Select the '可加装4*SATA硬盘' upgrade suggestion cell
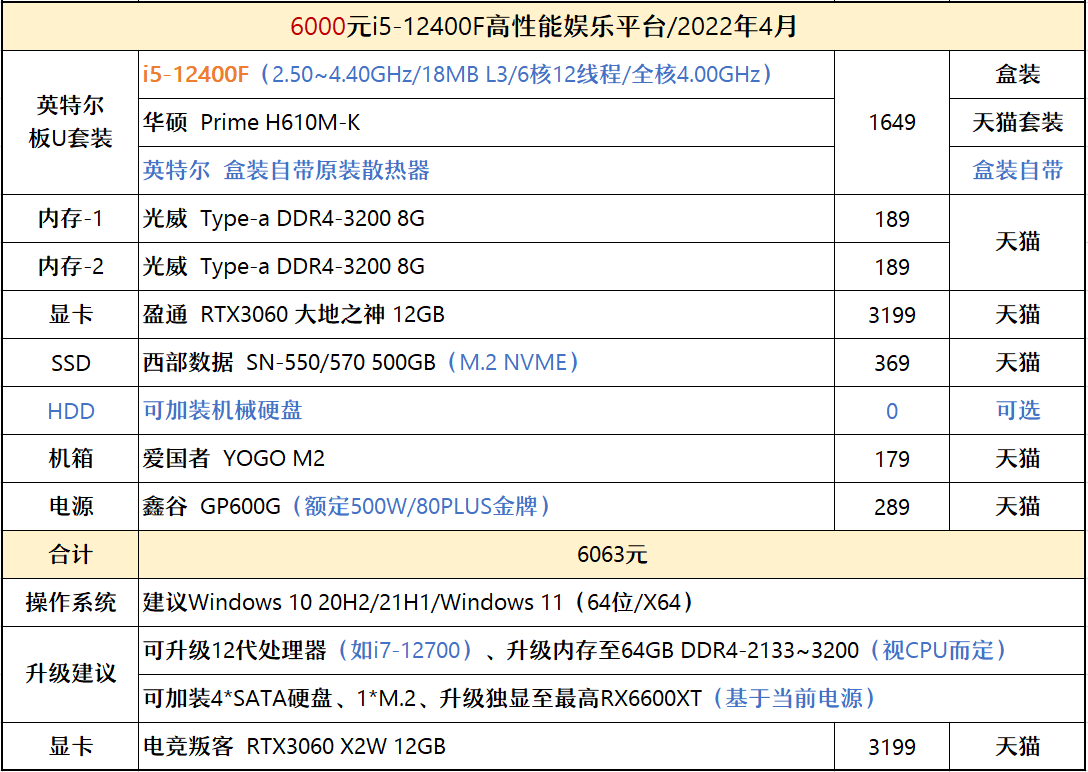This screenshot has width=1088, height=772. (613, 698)
